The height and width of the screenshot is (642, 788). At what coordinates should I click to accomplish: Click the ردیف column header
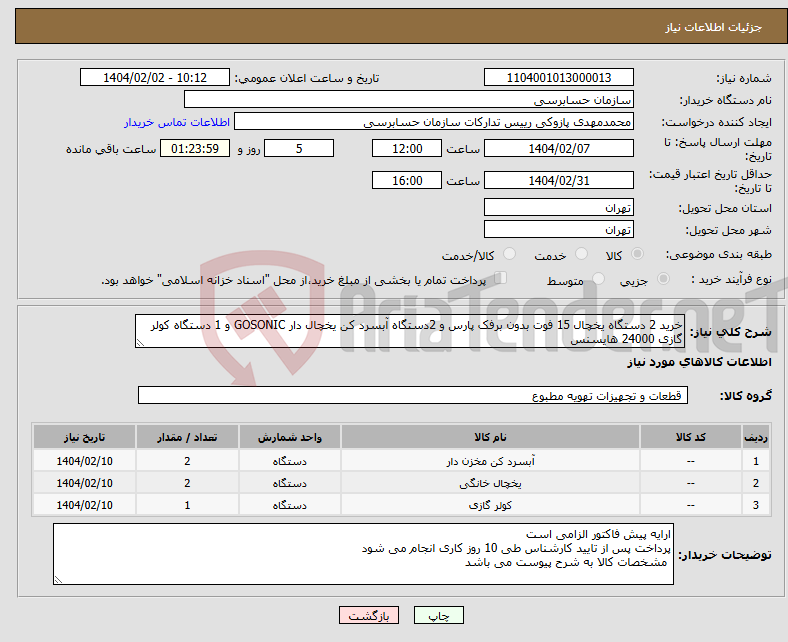(x=756, y=437)
